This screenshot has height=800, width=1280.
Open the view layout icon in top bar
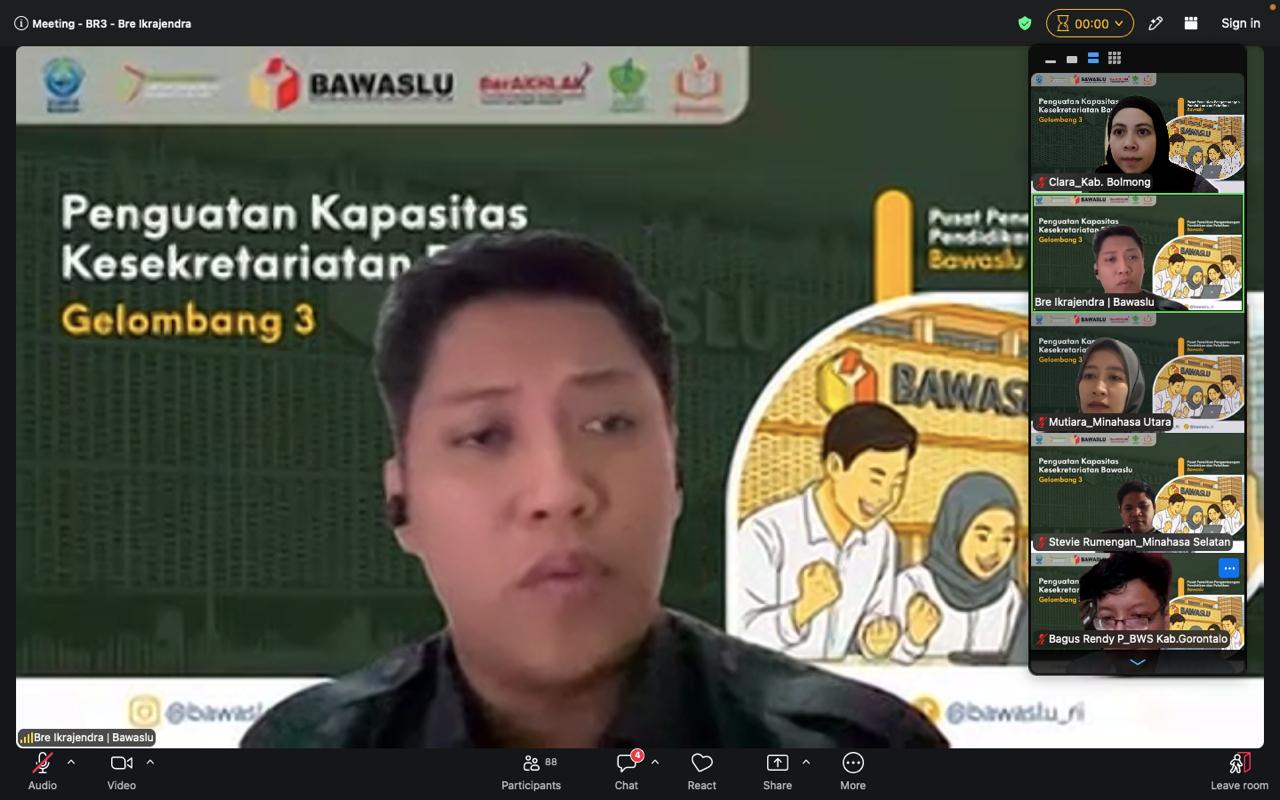coord(1191,23)
